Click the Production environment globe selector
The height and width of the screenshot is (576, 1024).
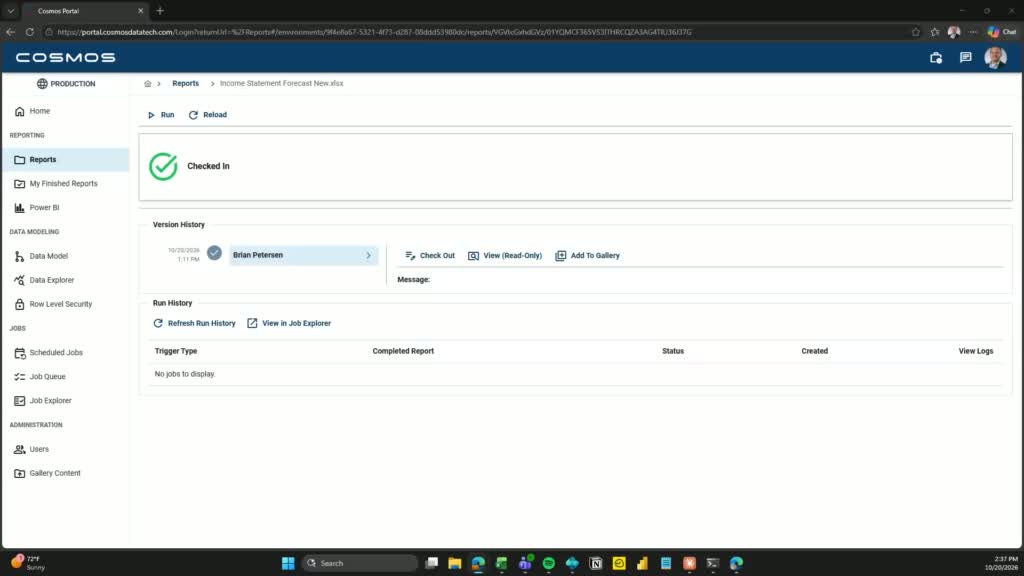pyautogui.click(x=65, y=84)
